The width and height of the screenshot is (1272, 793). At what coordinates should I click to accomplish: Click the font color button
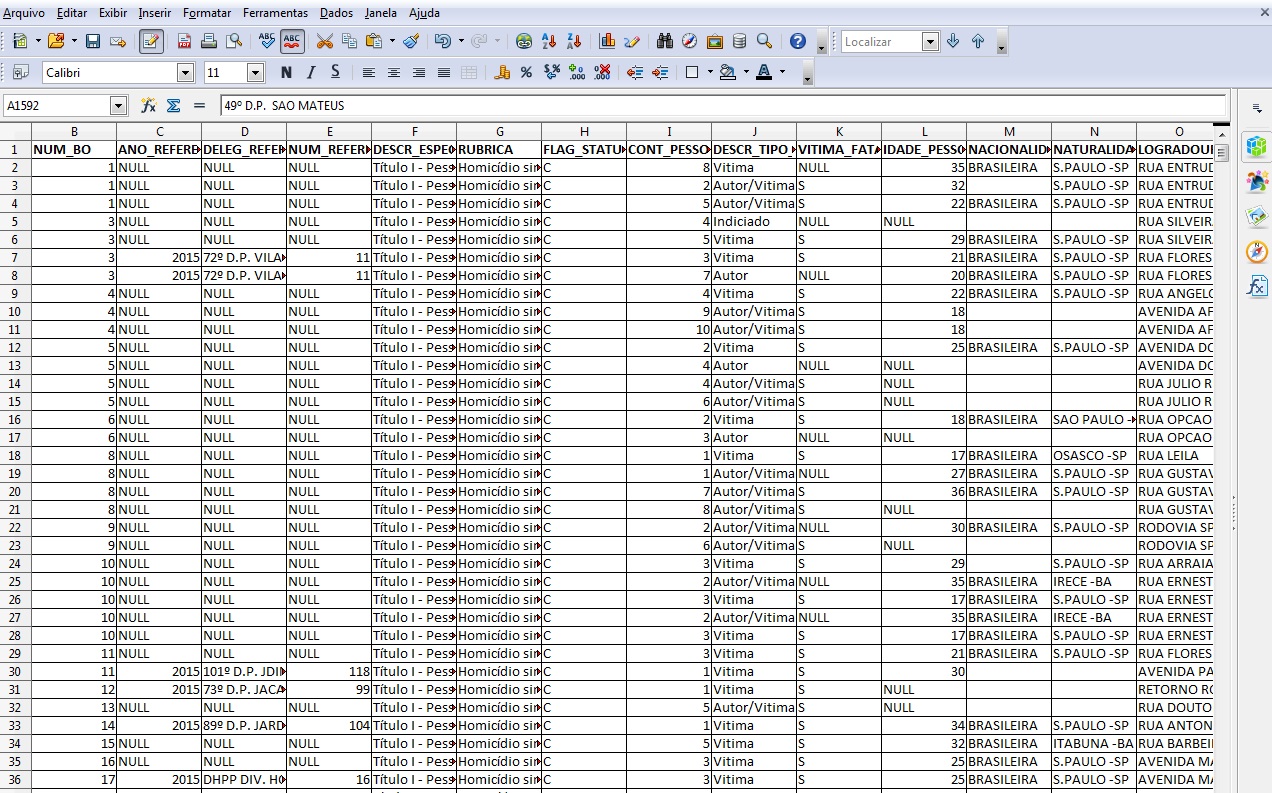tap(764, 72)
